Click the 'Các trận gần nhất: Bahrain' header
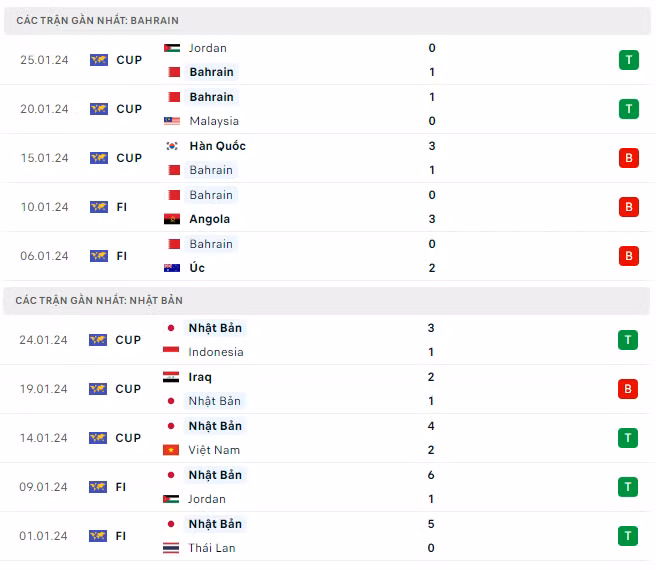 click(x=97, y=21)
